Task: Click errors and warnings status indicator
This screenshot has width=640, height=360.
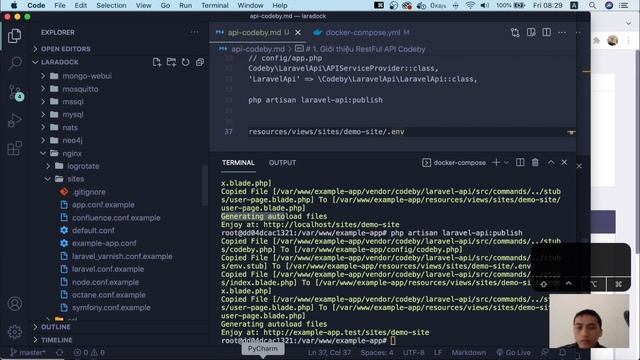Action: [89, 353]
